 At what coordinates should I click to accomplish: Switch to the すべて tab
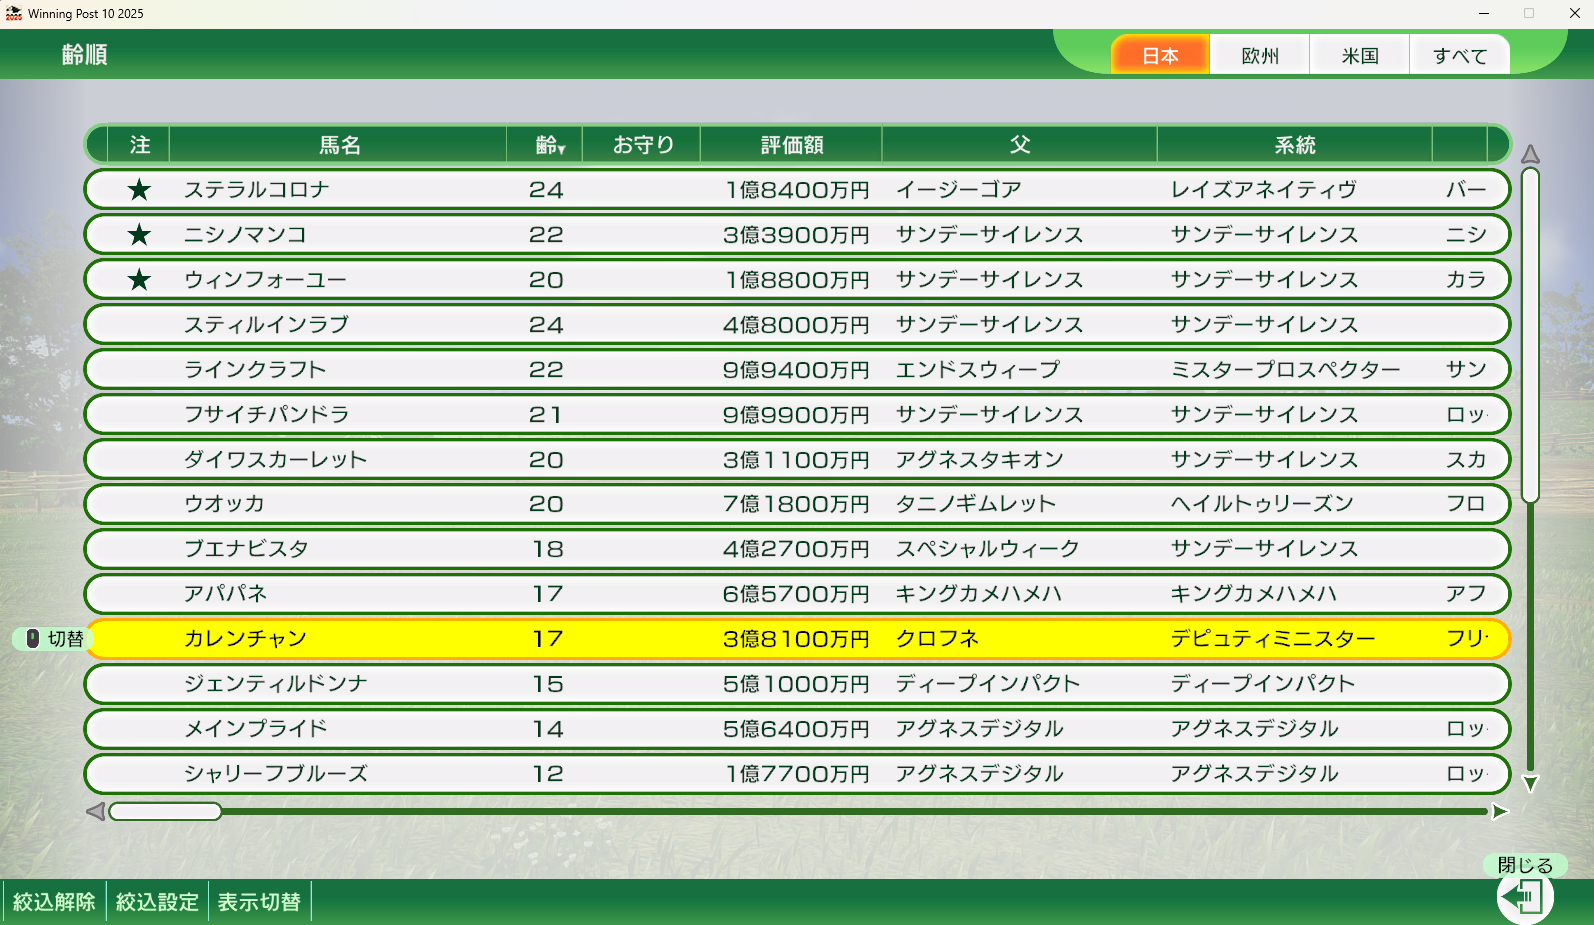click(1460, 55)
